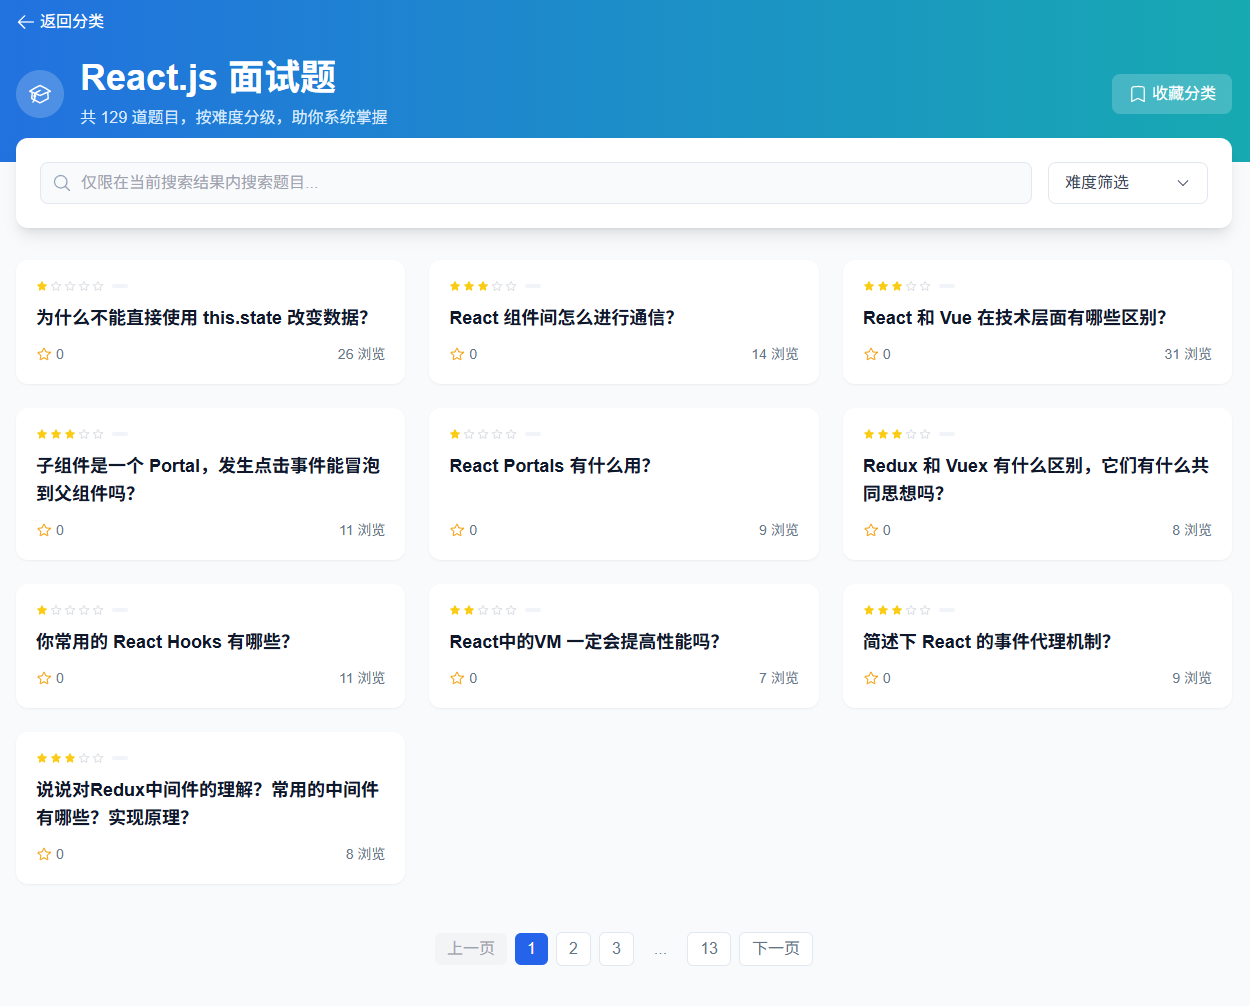
Task: Click 'React.js 面试题' page heading
Action: point(208,78)
